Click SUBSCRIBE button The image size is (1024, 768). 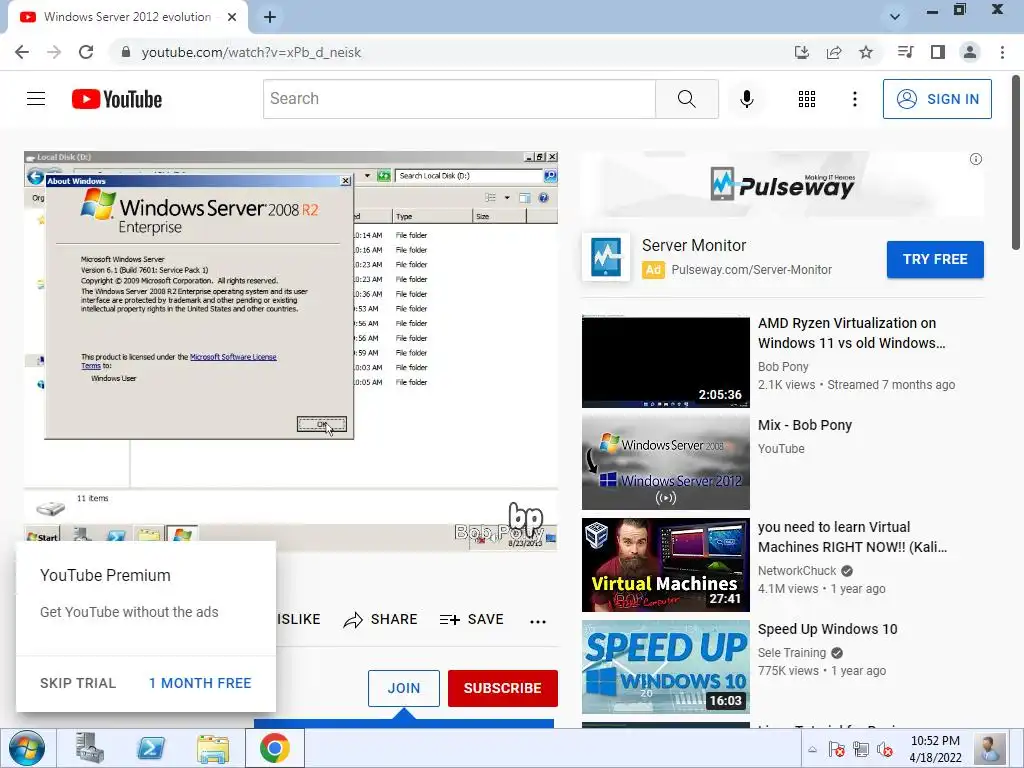(x=502, y=688)
